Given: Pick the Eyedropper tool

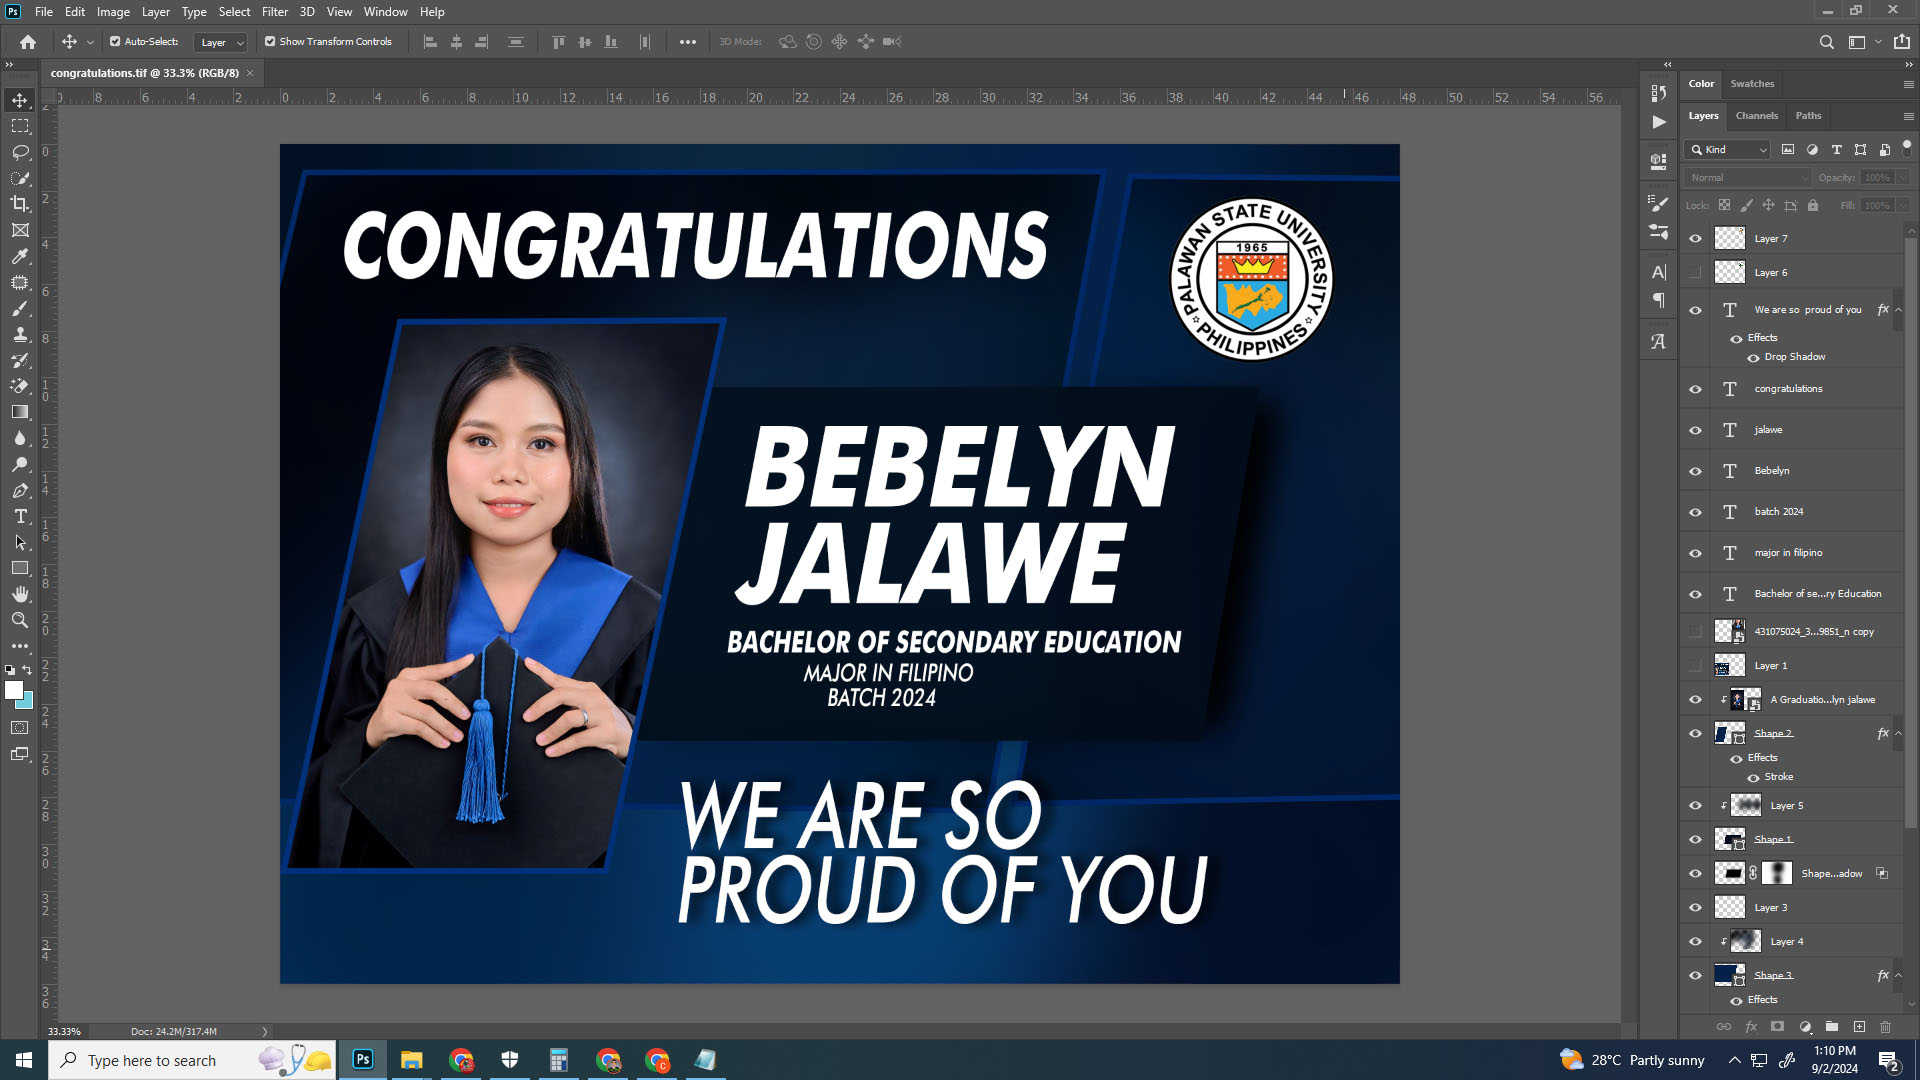Looking at the screenshot, I should [20, 256].
